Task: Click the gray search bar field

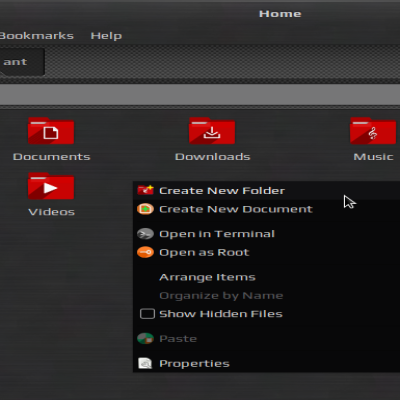Action: [x=200, y=94]
